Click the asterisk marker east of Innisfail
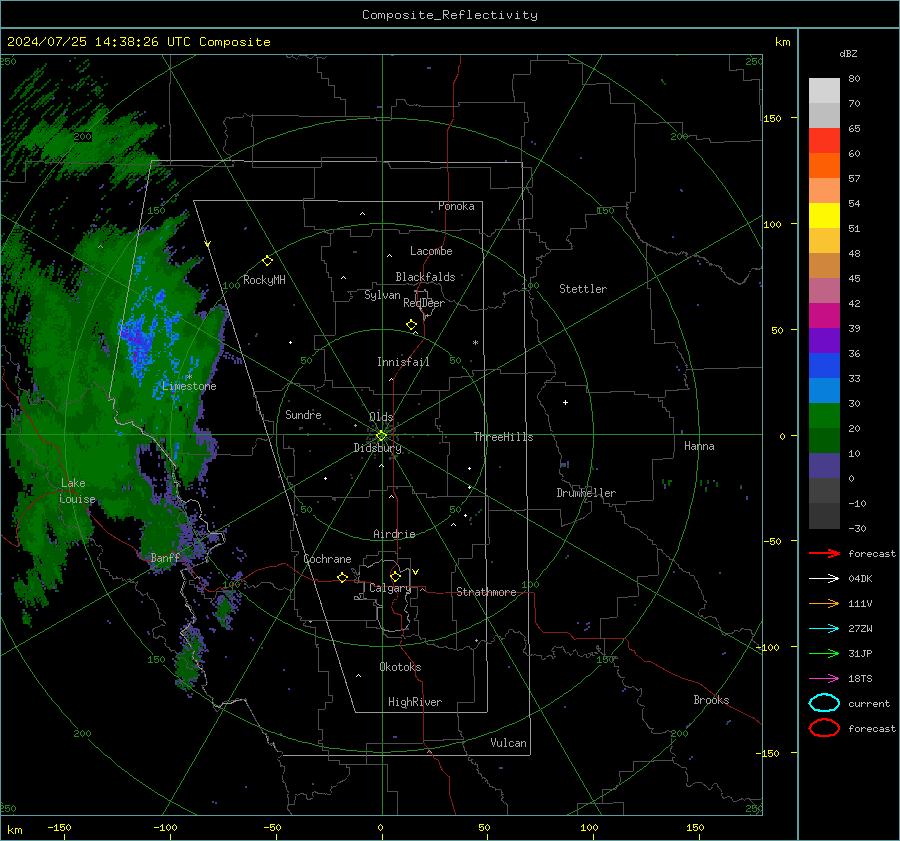The height and width of the screenshot is (841, 900). click(x=475, y=343)
